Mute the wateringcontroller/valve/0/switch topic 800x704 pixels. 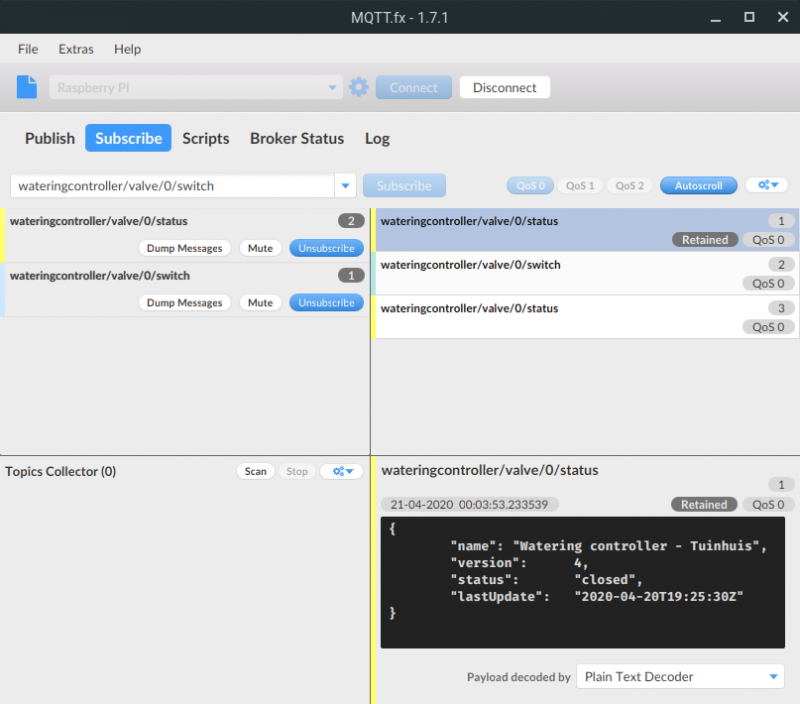[260, 302]
